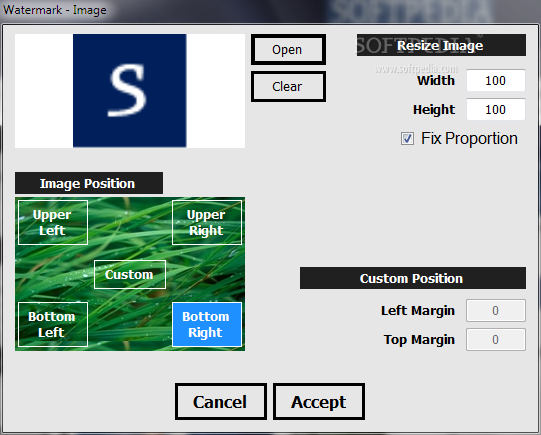
Task: Select the Upper Right position
Action: click(x=207, y=223)
